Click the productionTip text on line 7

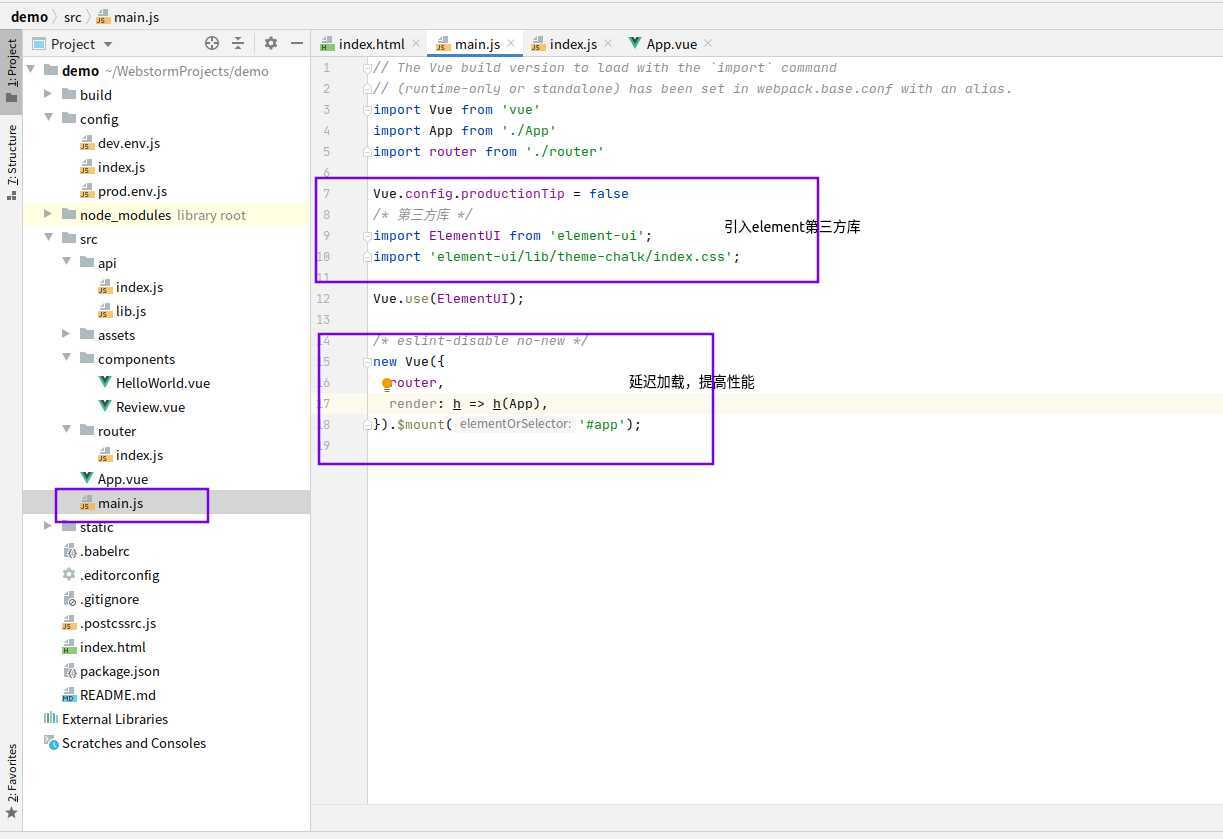tap(513, 194)
